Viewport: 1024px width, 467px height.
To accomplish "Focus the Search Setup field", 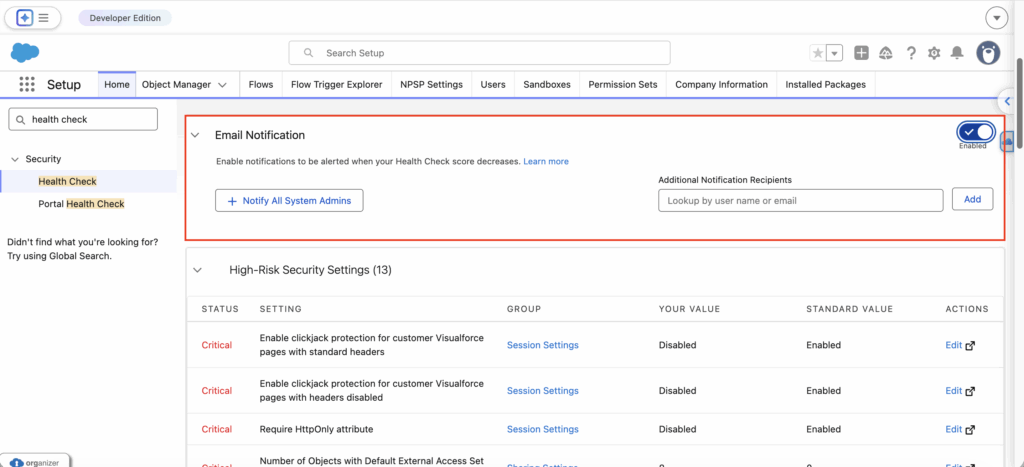I will point(479,53).
